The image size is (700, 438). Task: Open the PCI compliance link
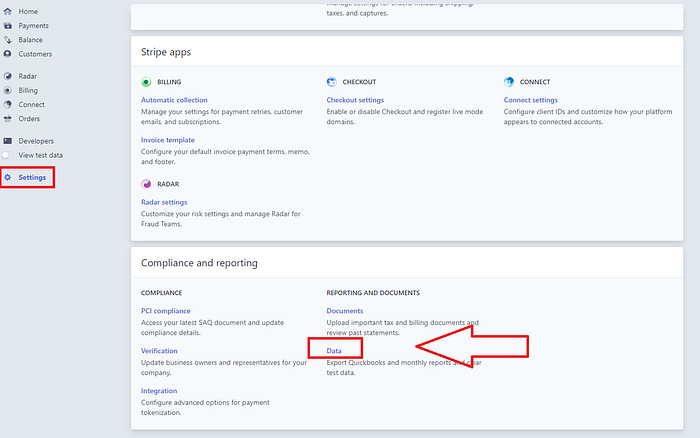point(166,311)
